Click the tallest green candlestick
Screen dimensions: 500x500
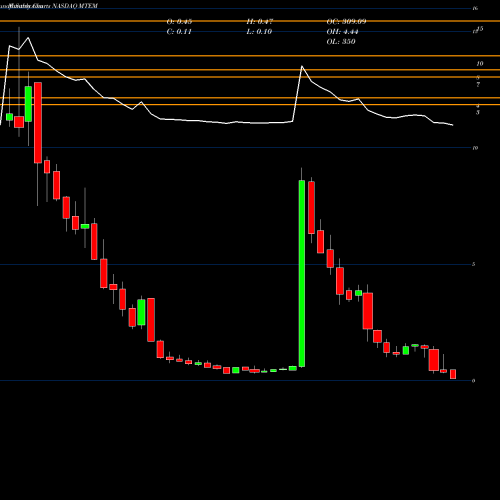pos(302,273)
